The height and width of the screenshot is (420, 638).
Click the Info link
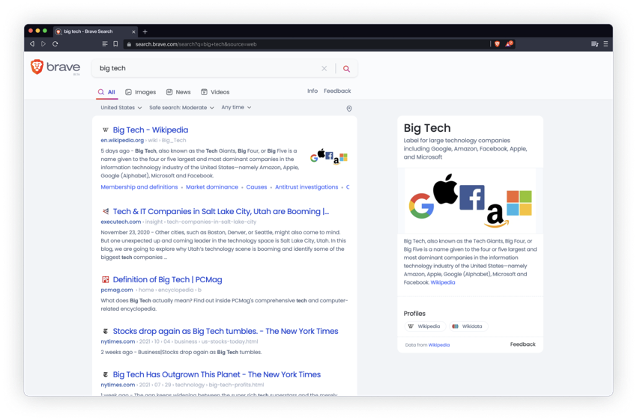tap(312, 91)
